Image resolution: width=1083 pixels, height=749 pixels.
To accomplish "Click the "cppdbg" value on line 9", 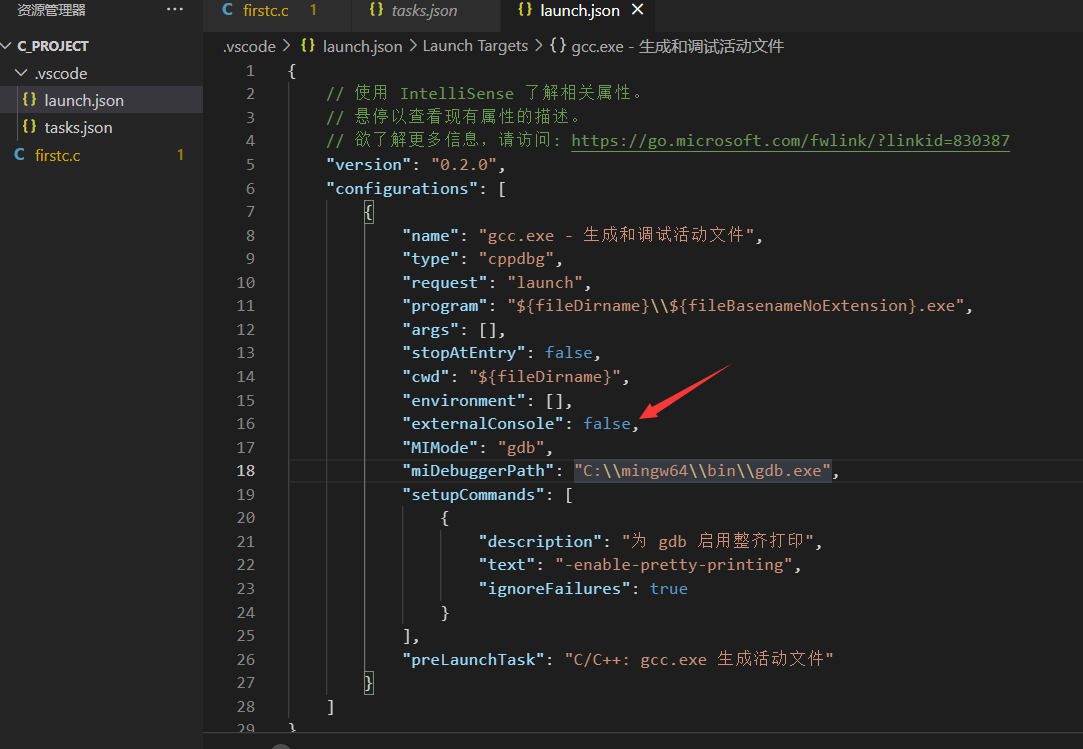I will [517, 258].
